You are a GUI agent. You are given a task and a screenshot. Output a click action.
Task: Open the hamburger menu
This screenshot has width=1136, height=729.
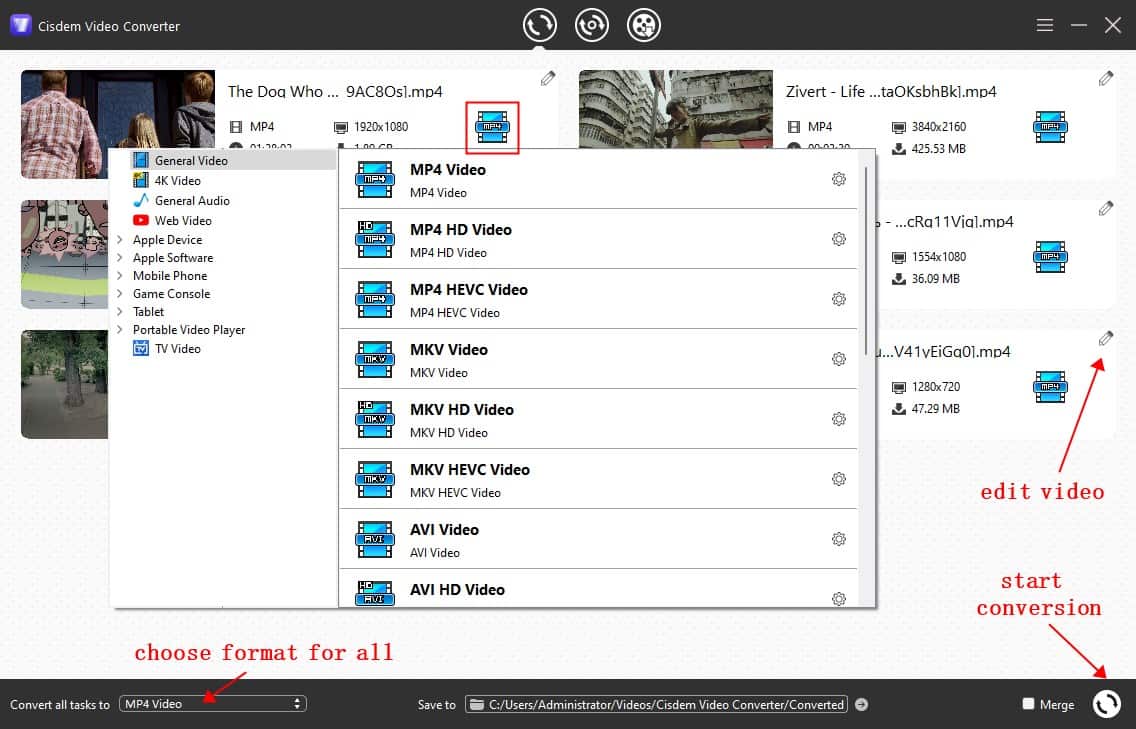(1045, 25)
